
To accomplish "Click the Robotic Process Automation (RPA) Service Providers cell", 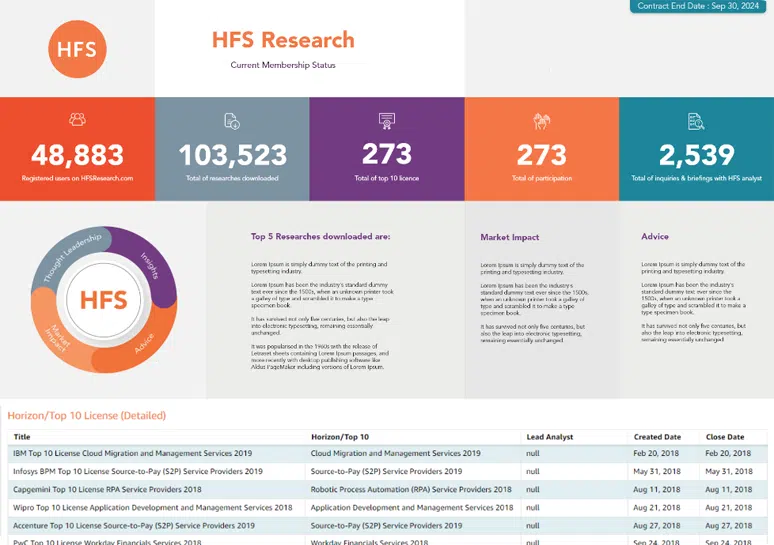I will (411, 490).
